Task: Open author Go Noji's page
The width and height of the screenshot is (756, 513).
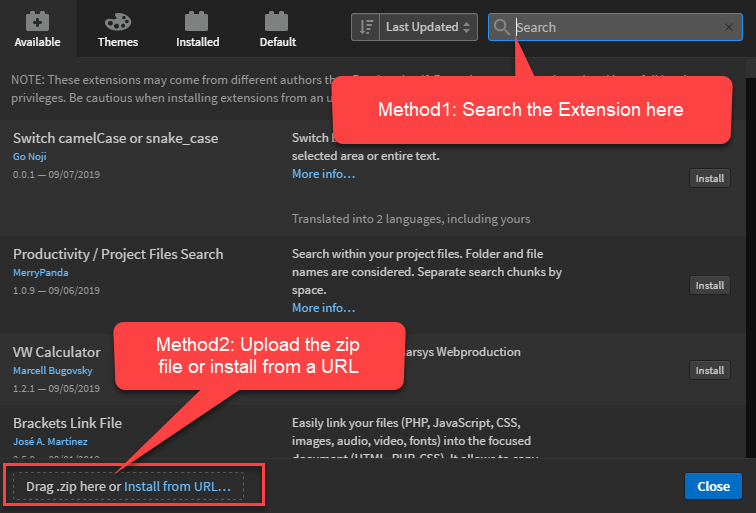Action: [30, 157]
